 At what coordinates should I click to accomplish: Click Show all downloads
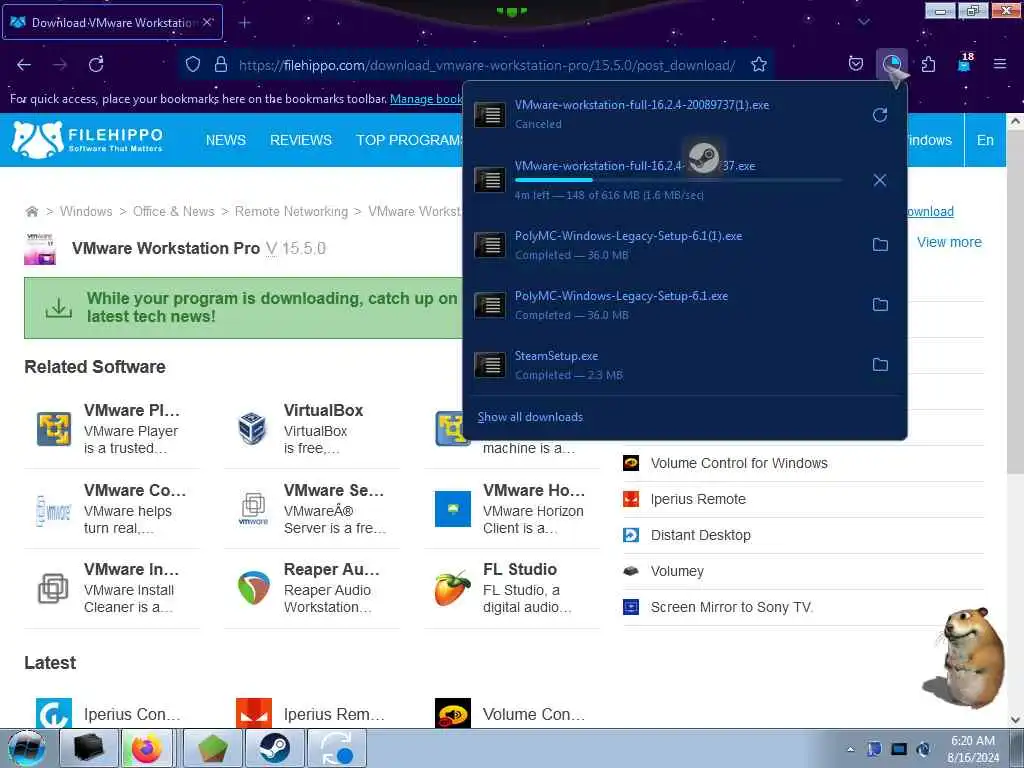click(530, 417)
